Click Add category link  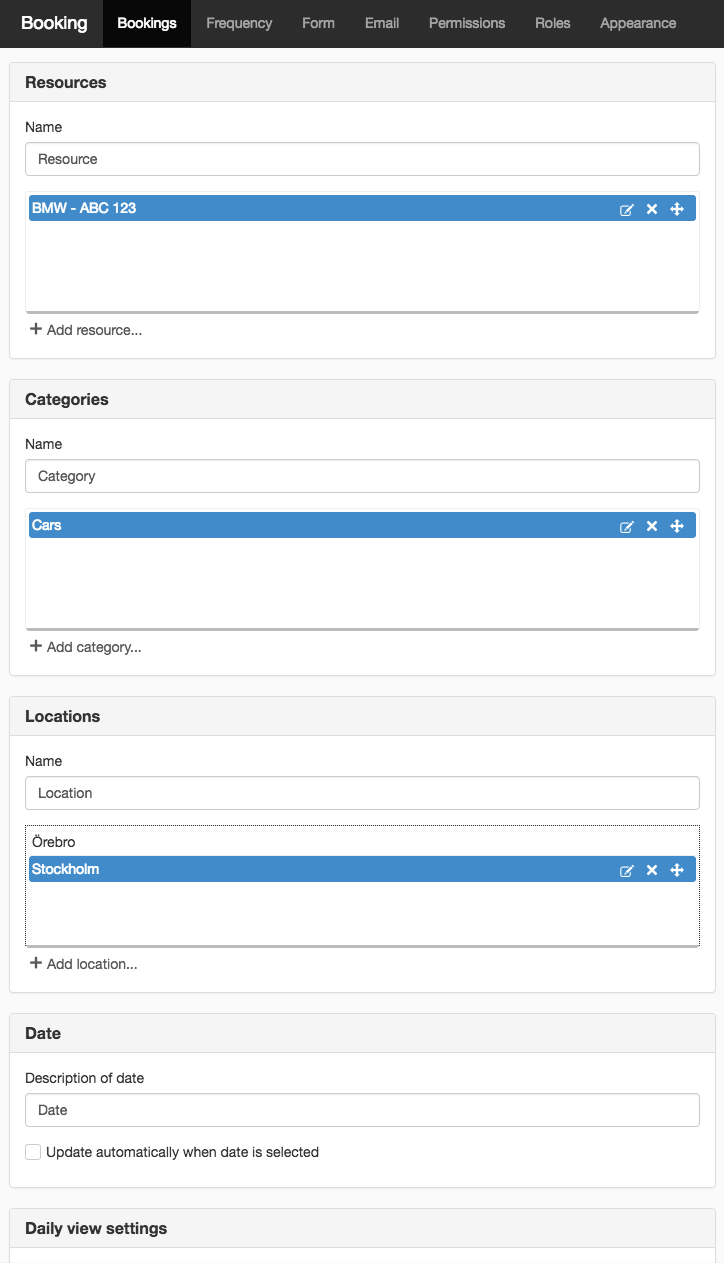[86, 647]
